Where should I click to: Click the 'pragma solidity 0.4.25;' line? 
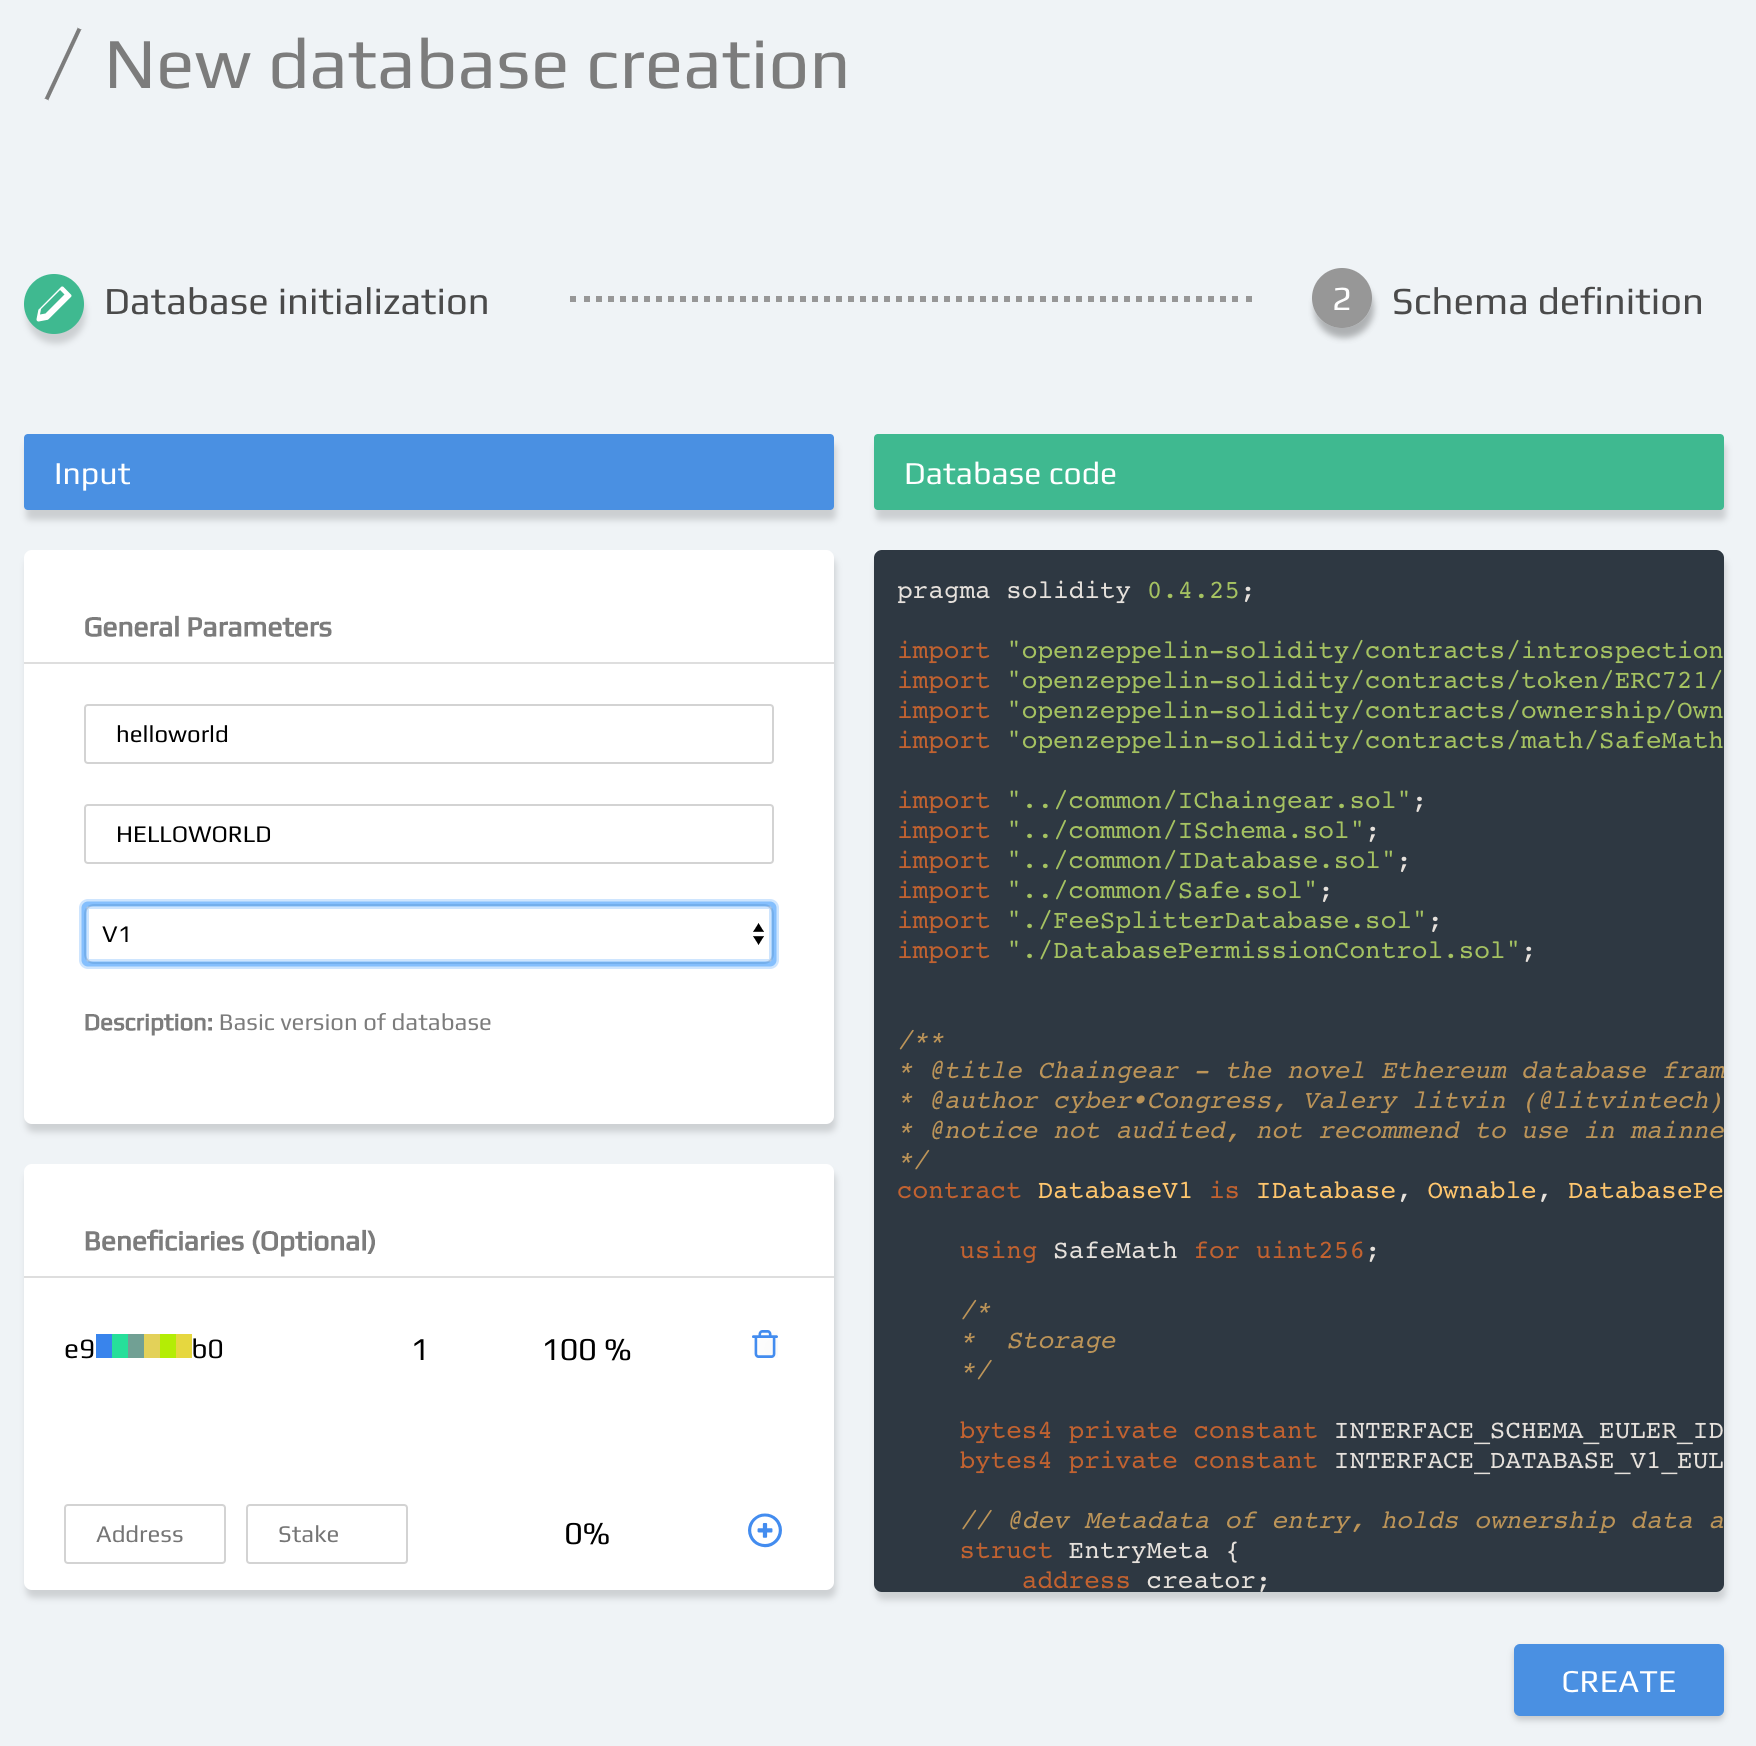(1075, 590)
